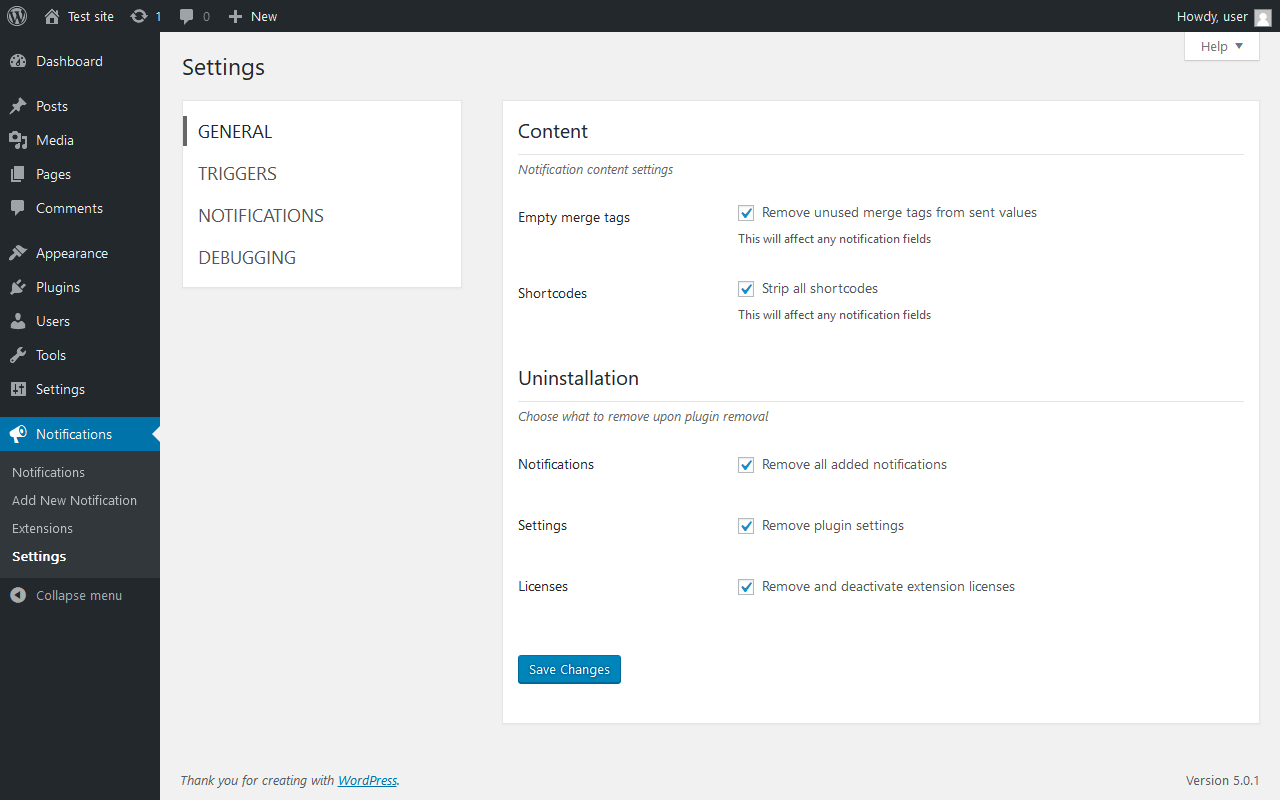Click the user avatar next to Howdy, user
The image size is (1280, 800).
click(1262, 16)
